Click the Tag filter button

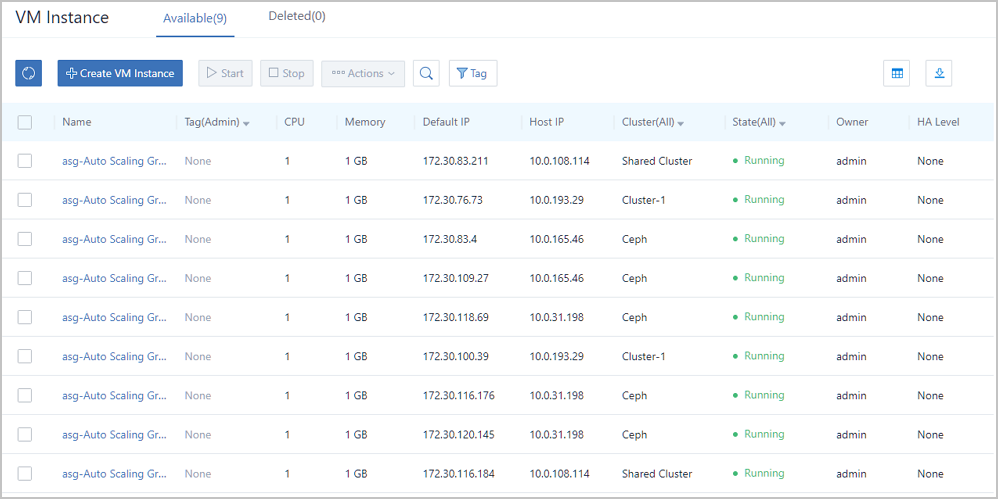point(472,73)
